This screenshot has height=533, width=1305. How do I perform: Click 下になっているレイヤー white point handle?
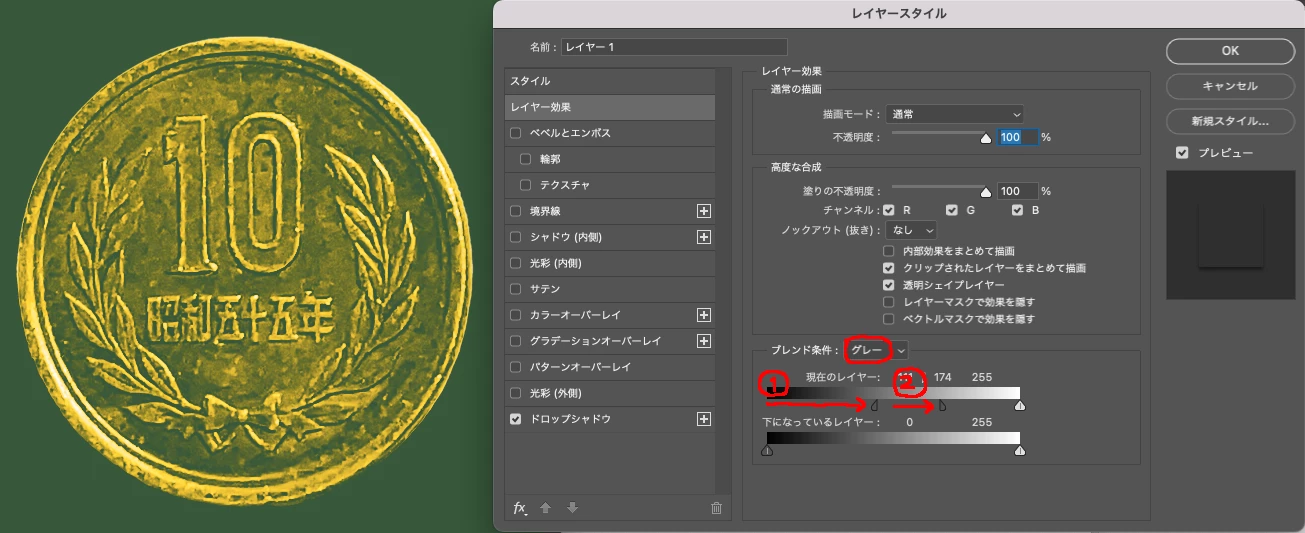pyautogui.click(x=1020, y=451)
